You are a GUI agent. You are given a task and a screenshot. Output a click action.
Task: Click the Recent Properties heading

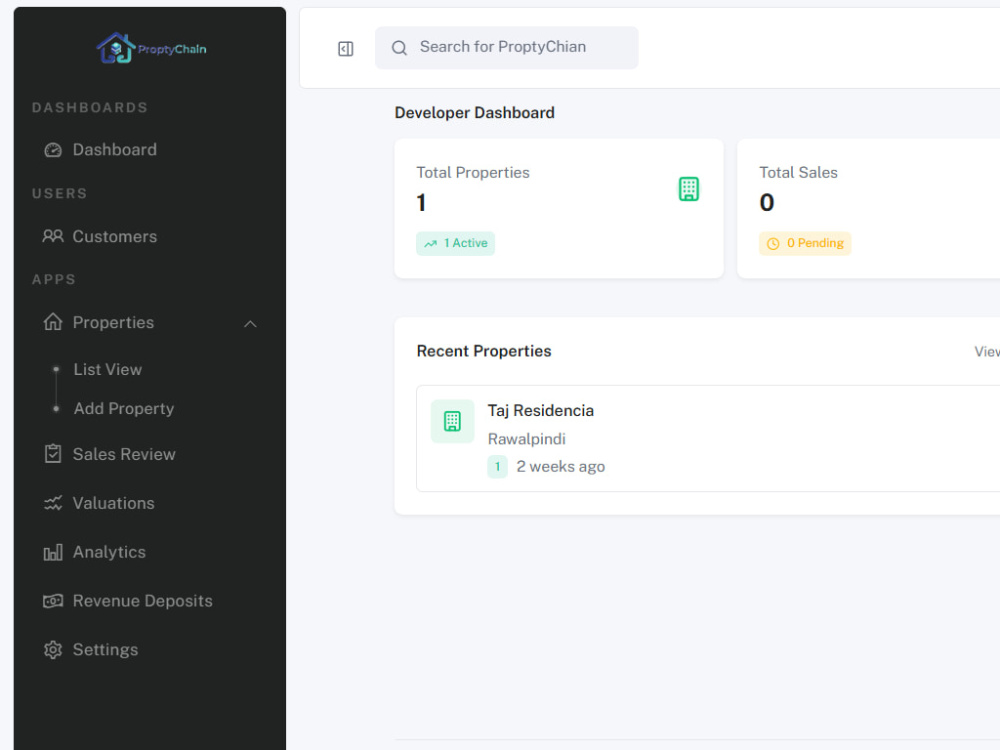[x=483, y=351]
